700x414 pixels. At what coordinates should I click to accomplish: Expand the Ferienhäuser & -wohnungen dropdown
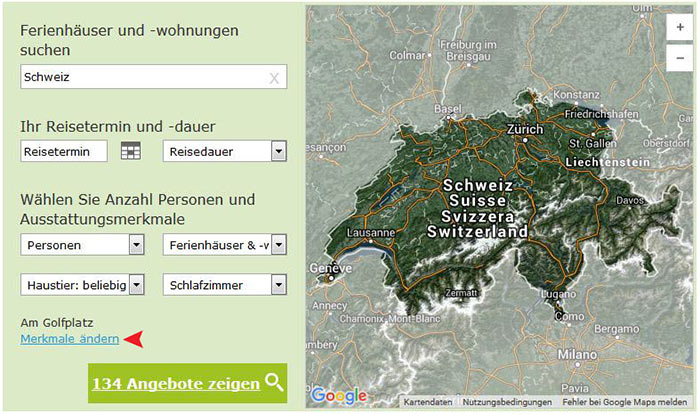[x=225, y=245]
